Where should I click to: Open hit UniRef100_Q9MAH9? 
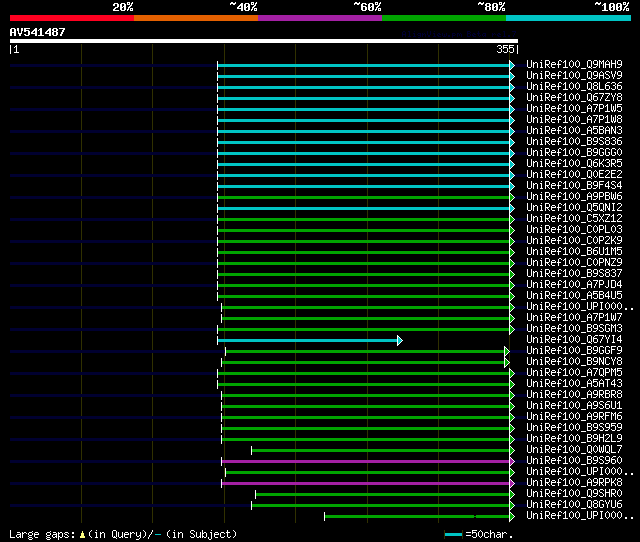574,64
